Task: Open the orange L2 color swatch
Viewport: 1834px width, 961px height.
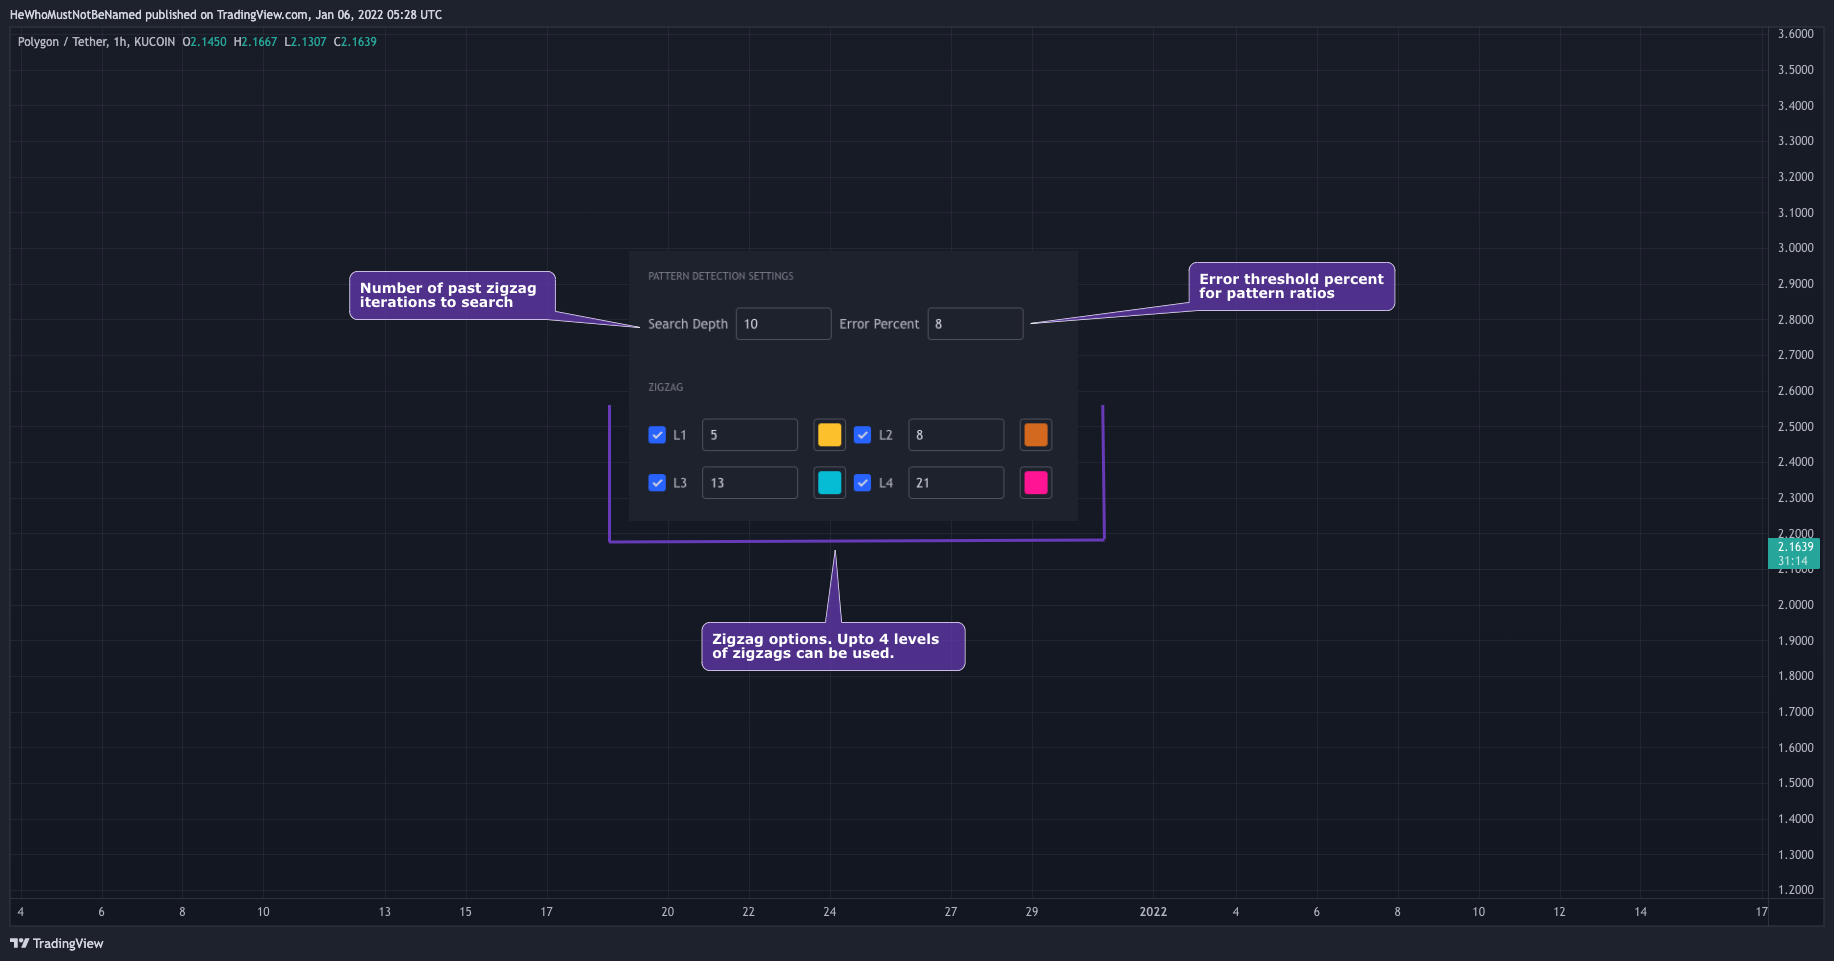Action: (x=1036, y=435)
